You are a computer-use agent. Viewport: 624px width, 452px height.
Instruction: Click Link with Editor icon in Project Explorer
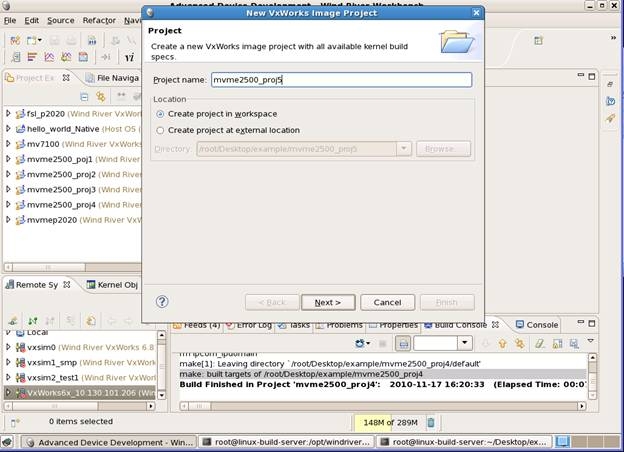[x=101, y=96]
